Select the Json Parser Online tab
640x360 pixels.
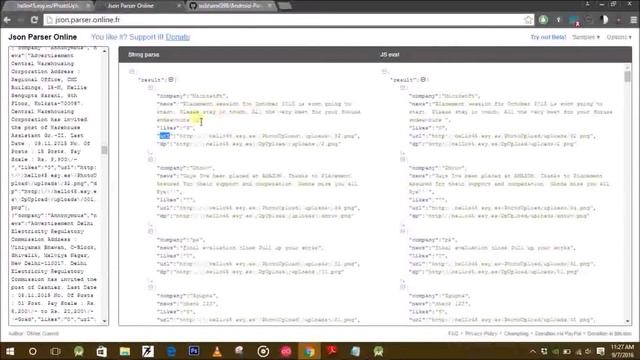(139, 6)
